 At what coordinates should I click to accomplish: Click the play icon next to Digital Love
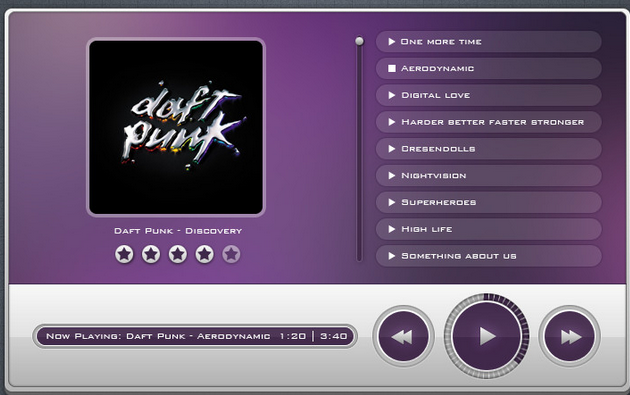392,95
